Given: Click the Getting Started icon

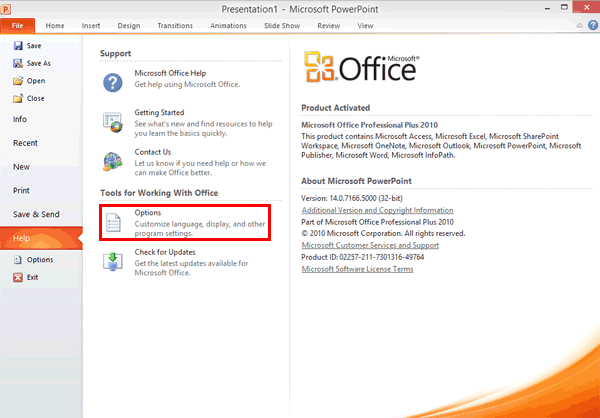Looking at the screenshot, I should [115, 122].
